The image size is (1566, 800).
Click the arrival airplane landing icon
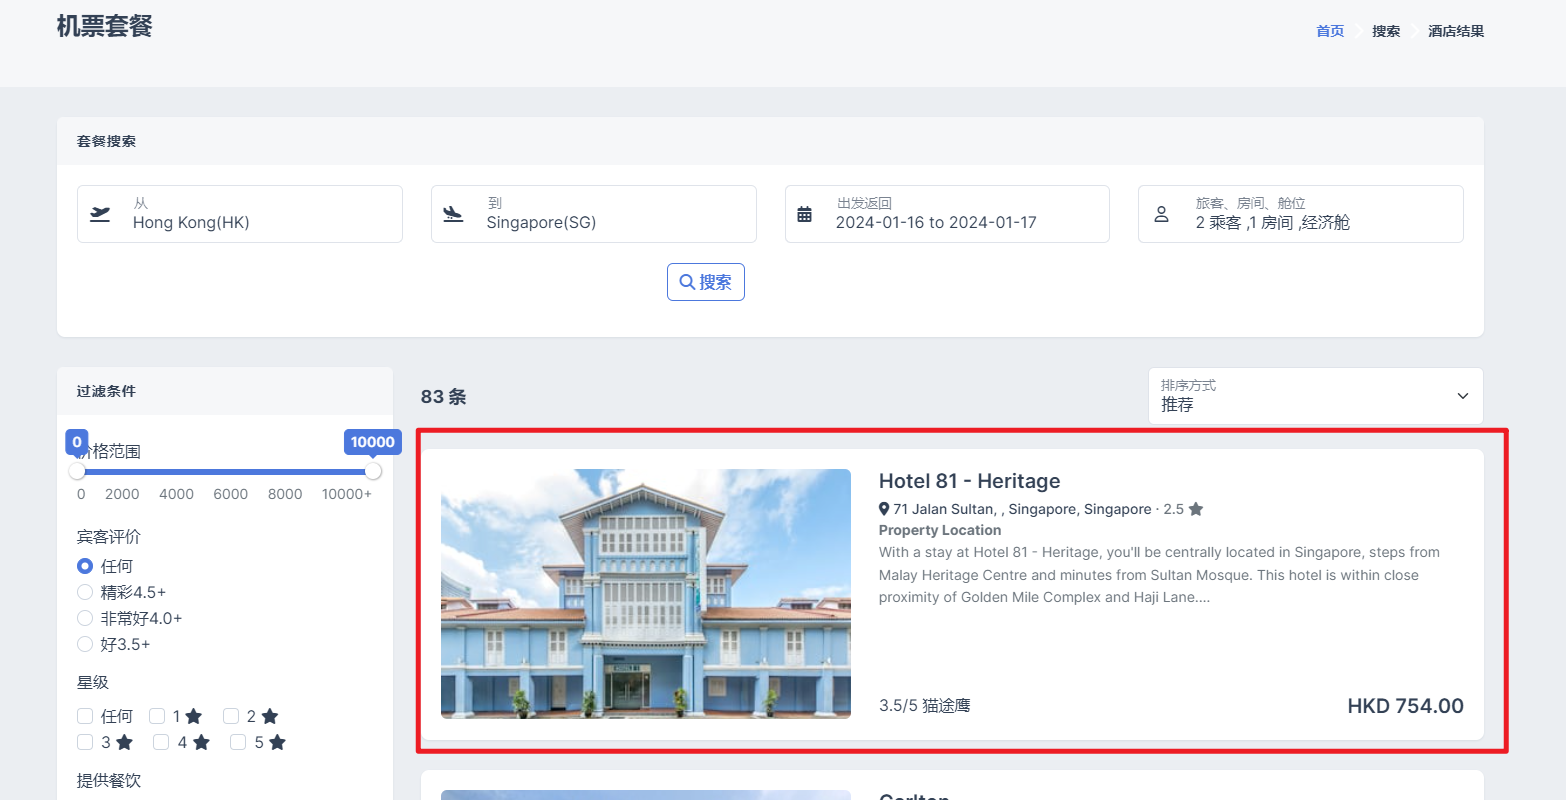(453, 214)
